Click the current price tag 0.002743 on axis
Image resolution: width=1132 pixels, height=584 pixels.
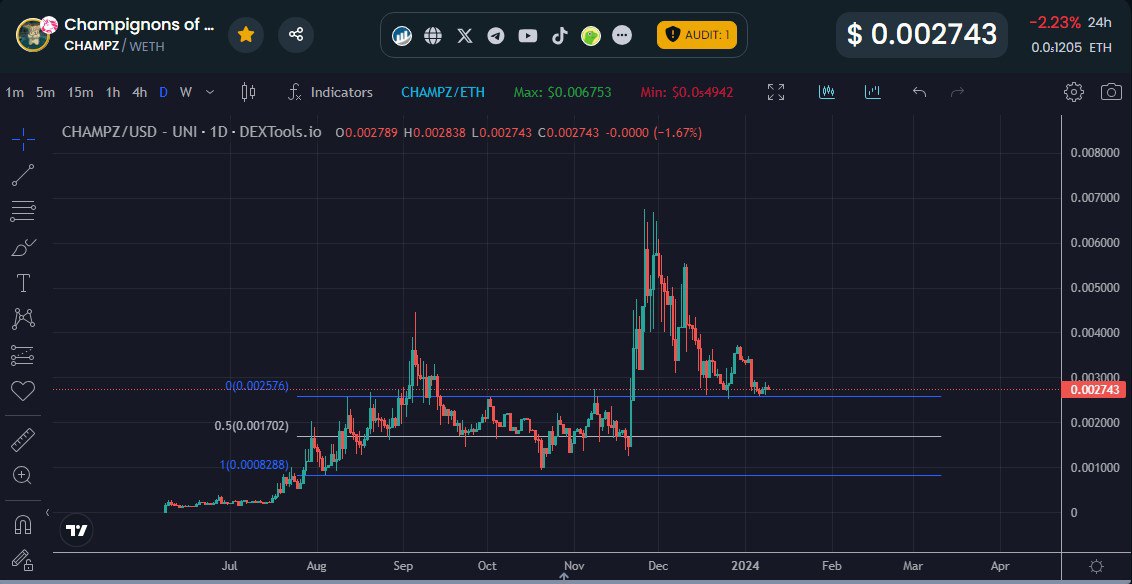(x=1094, y=390)
